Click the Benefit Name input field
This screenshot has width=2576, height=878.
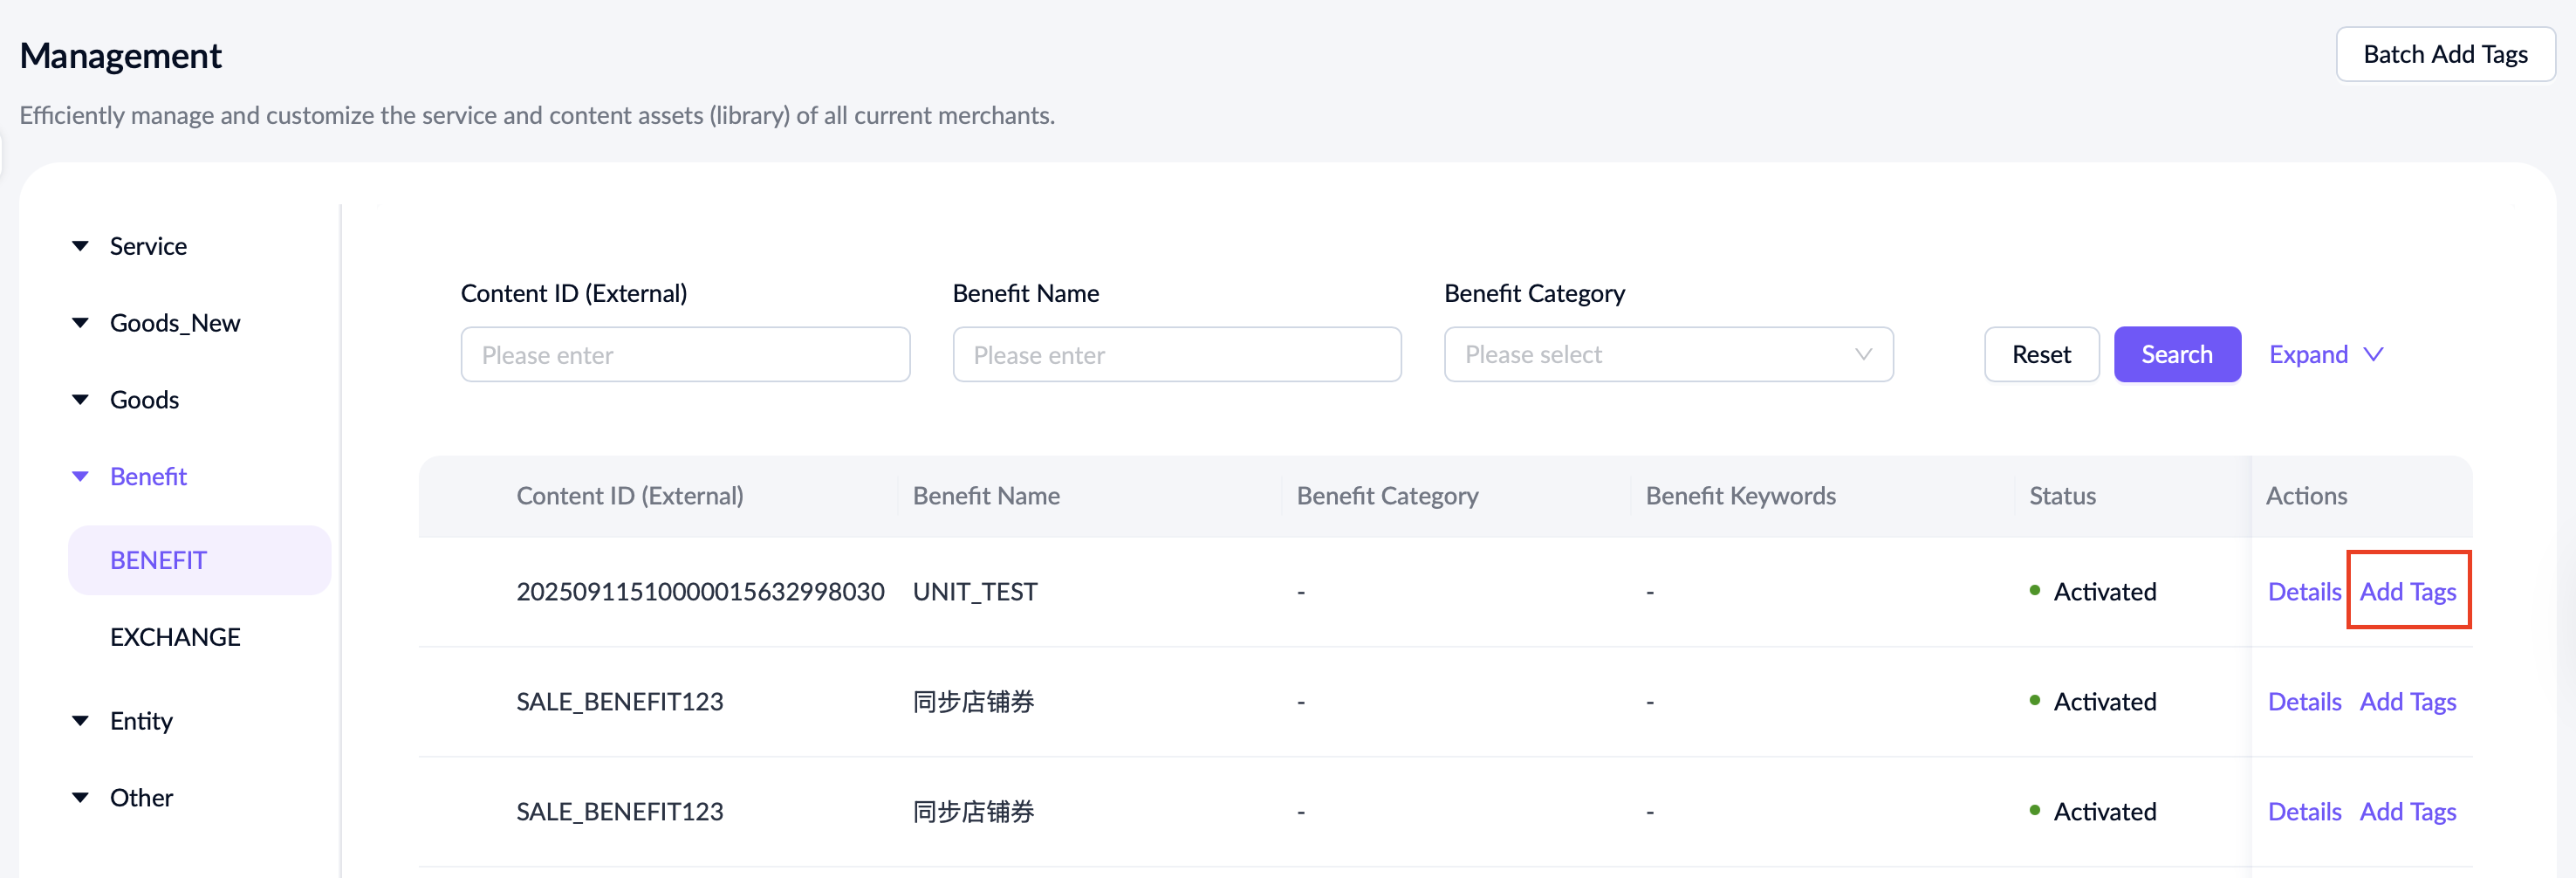1176,355
